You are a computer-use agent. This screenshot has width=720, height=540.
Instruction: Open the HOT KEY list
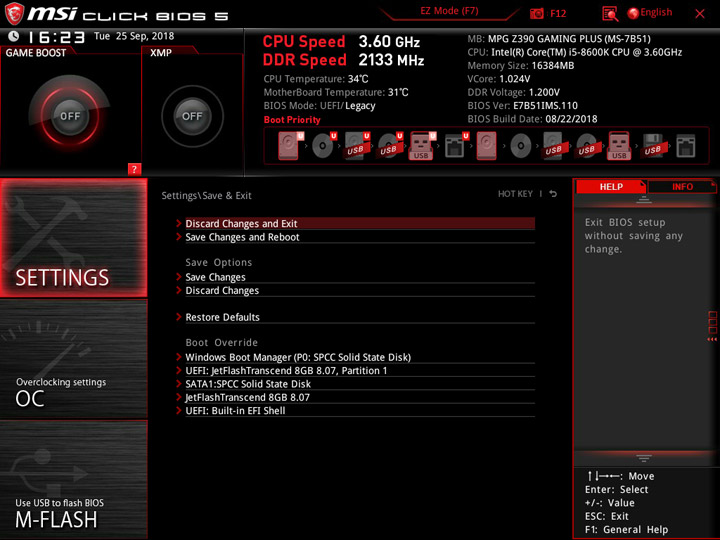(x=515, y=194)
